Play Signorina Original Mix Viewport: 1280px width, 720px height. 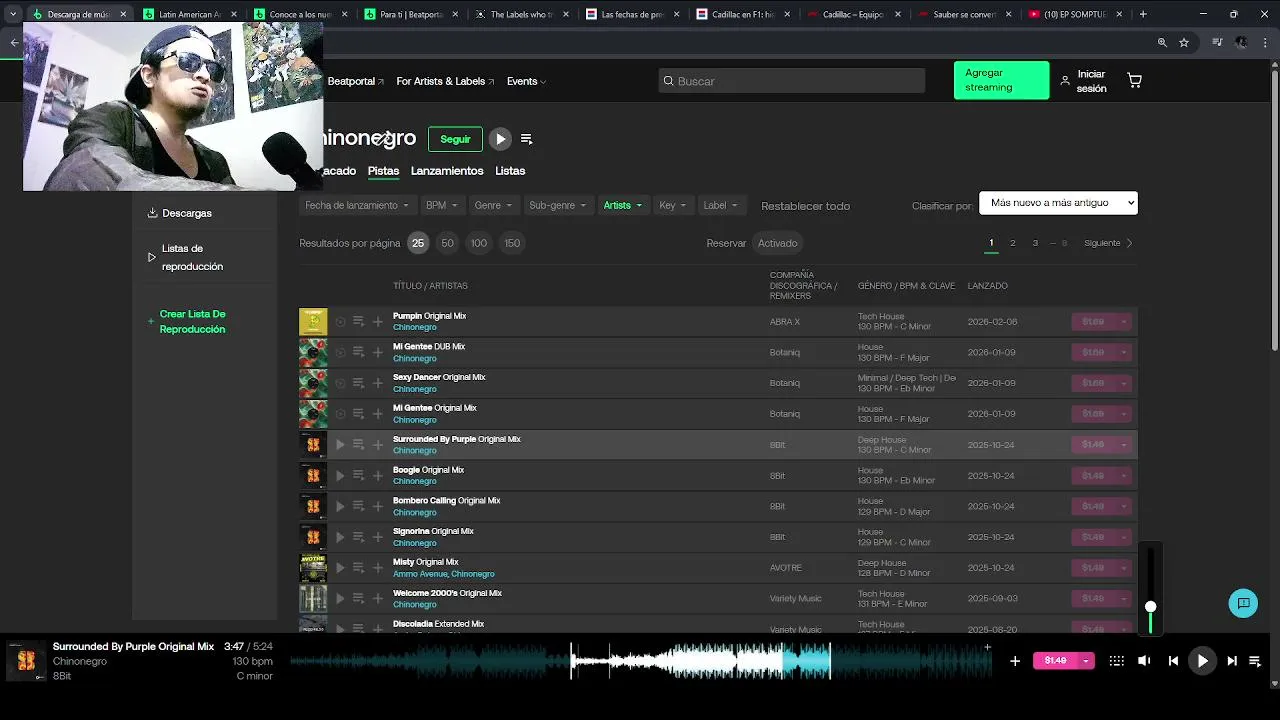click(340, 537)
